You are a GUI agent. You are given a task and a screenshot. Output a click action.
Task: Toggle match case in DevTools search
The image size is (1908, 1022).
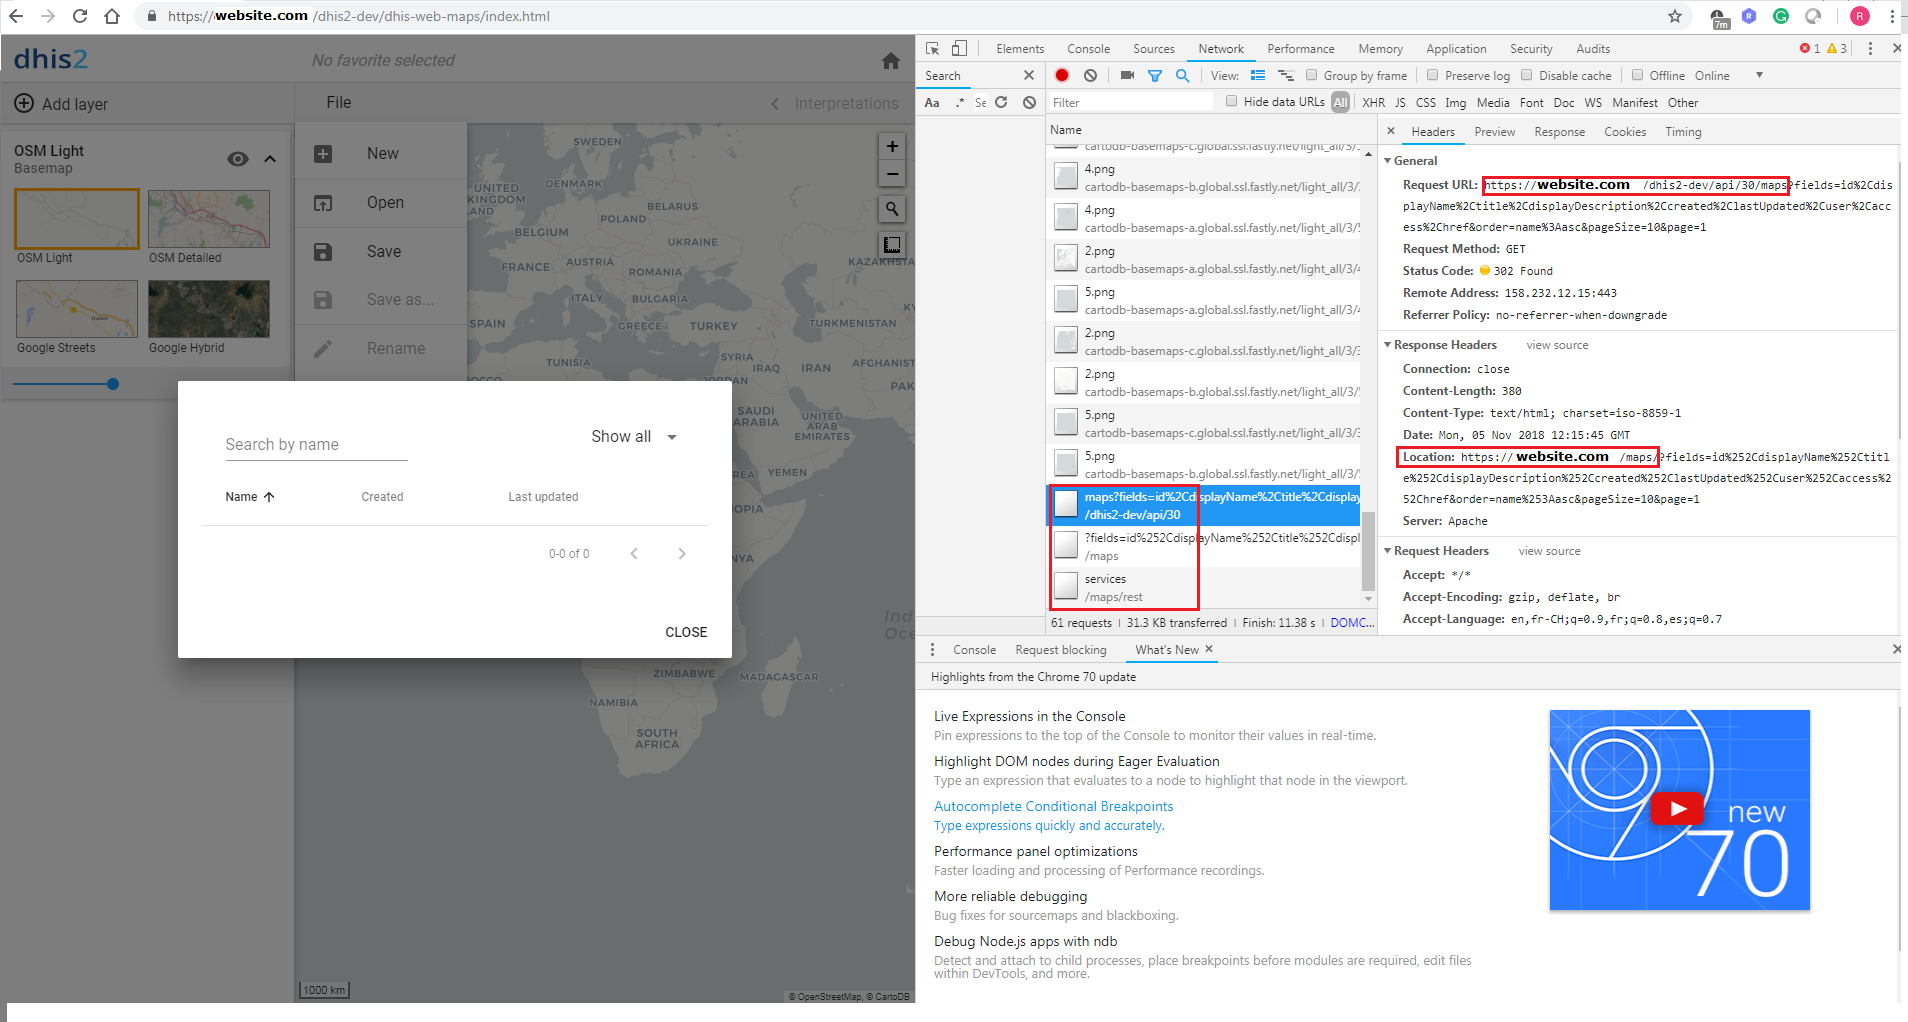(x=932, y=102)
